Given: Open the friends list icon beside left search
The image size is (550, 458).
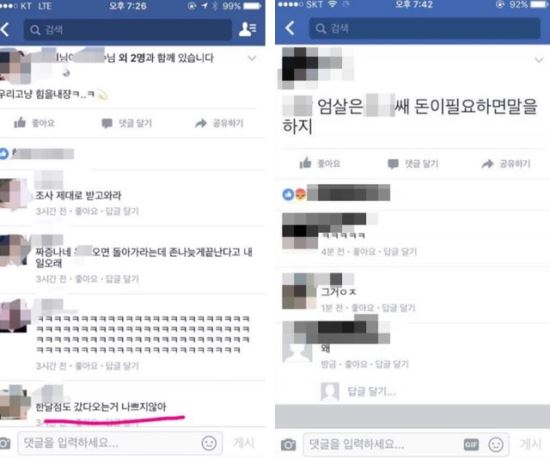Looking at the screenshot, I should 247,29.
